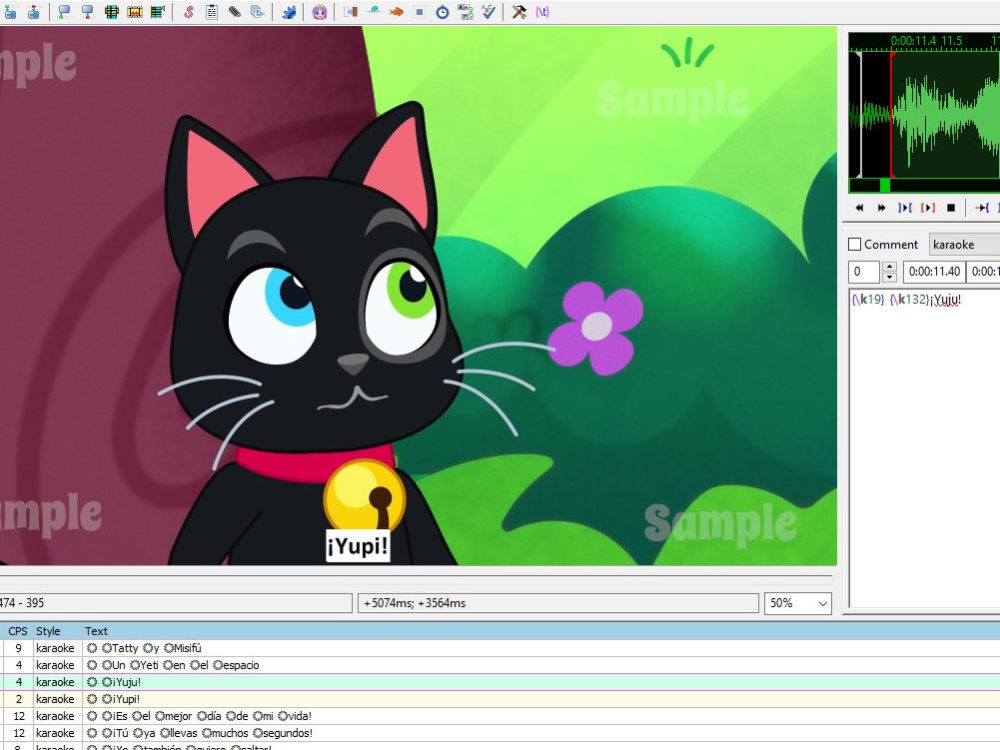Select visible subtitle lines icon
The image size is (1000, 750).
click(x=111, y=11)
